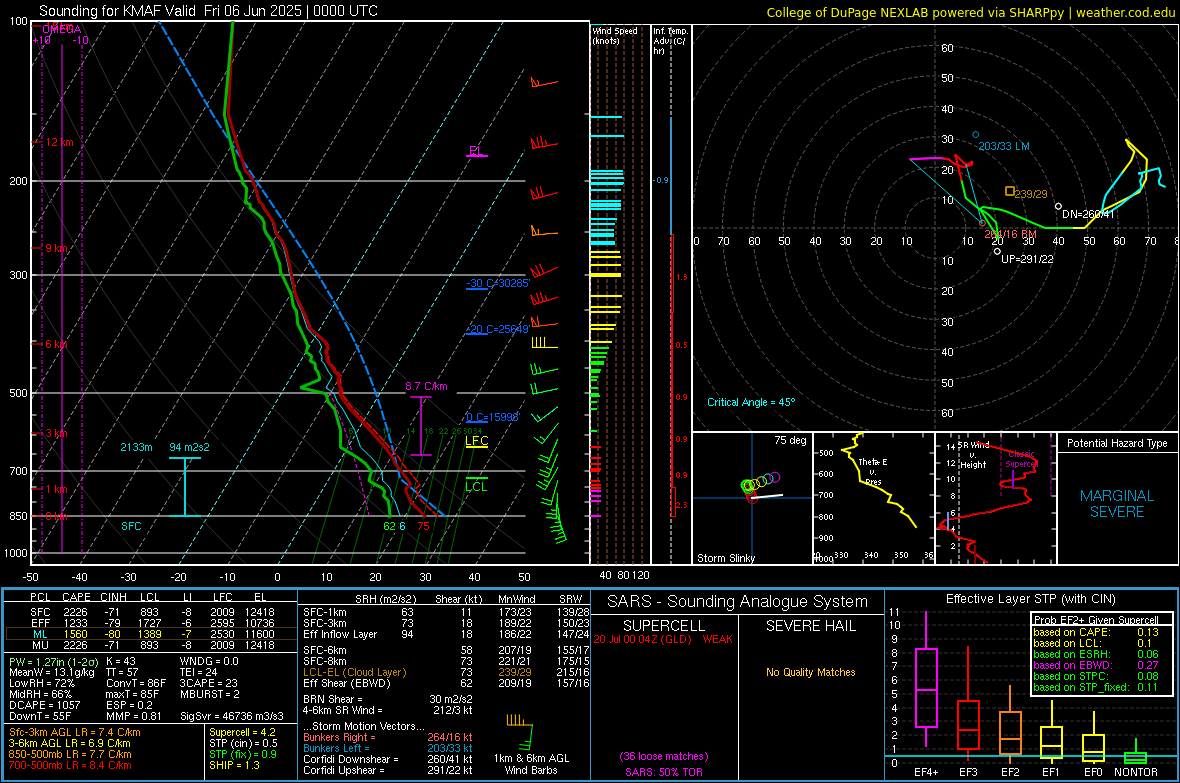Click the SR Wind v. Height label
1180x783 pixels.
click(973, 455)
